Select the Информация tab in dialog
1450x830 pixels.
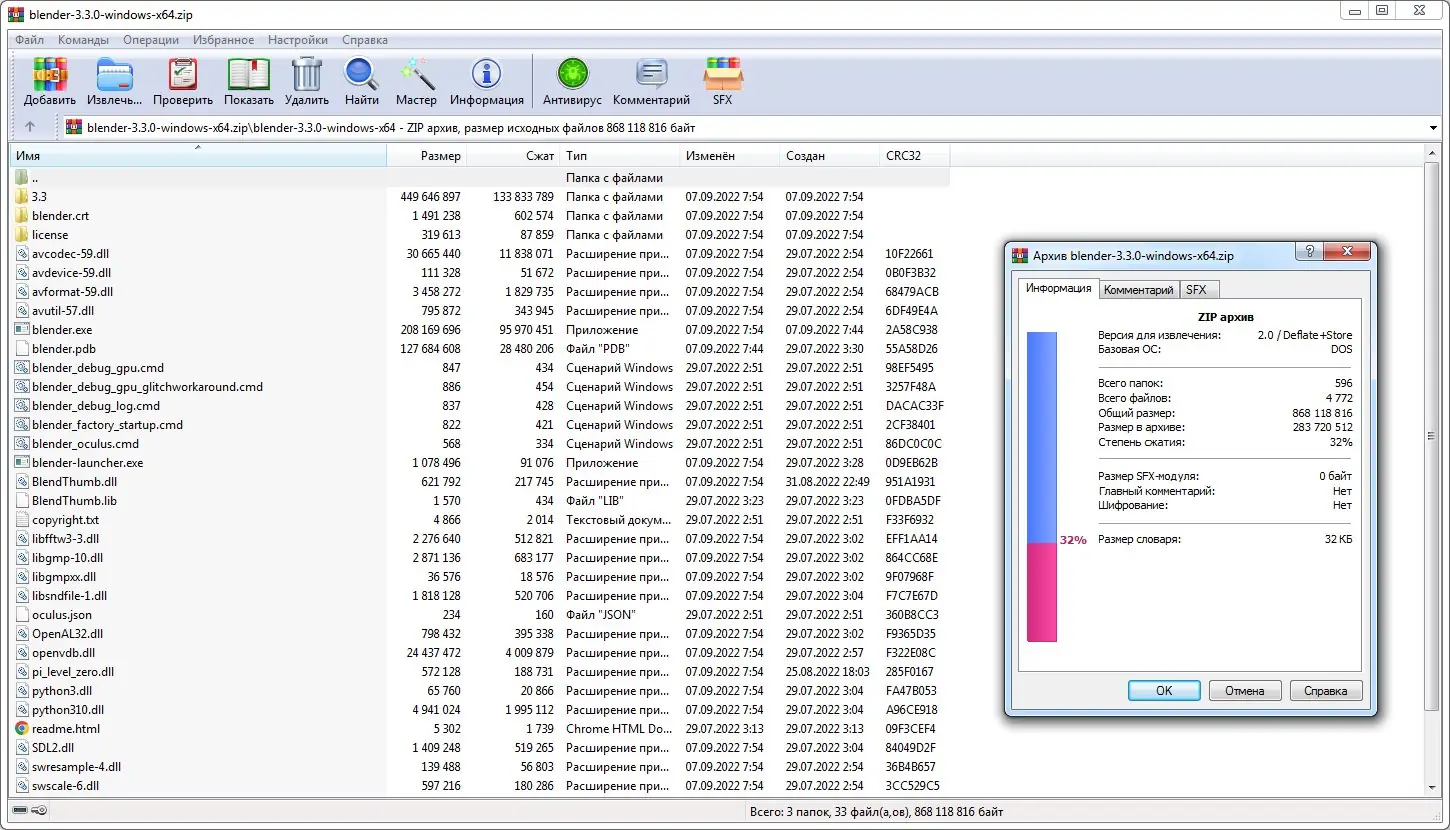(1059, 288)
